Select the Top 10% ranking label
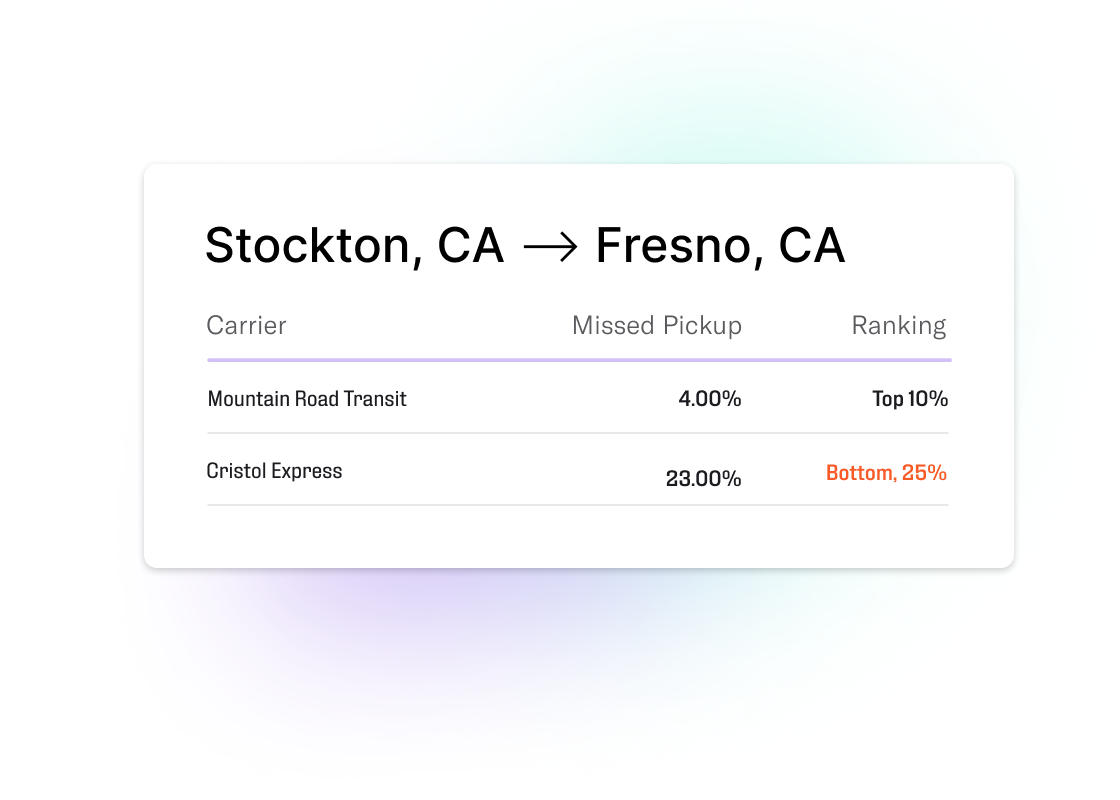 [910, 399]
